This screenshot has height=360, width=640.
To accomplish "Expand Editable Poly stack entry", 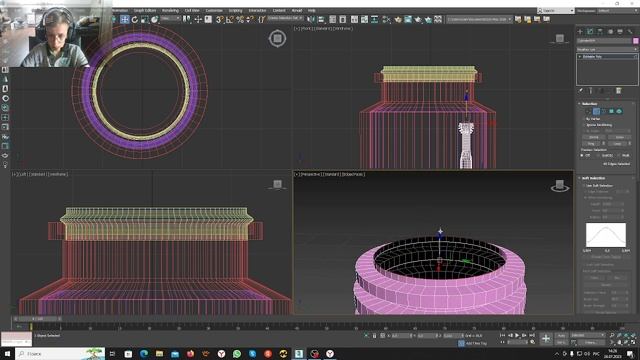I will [x=580, y=57].
